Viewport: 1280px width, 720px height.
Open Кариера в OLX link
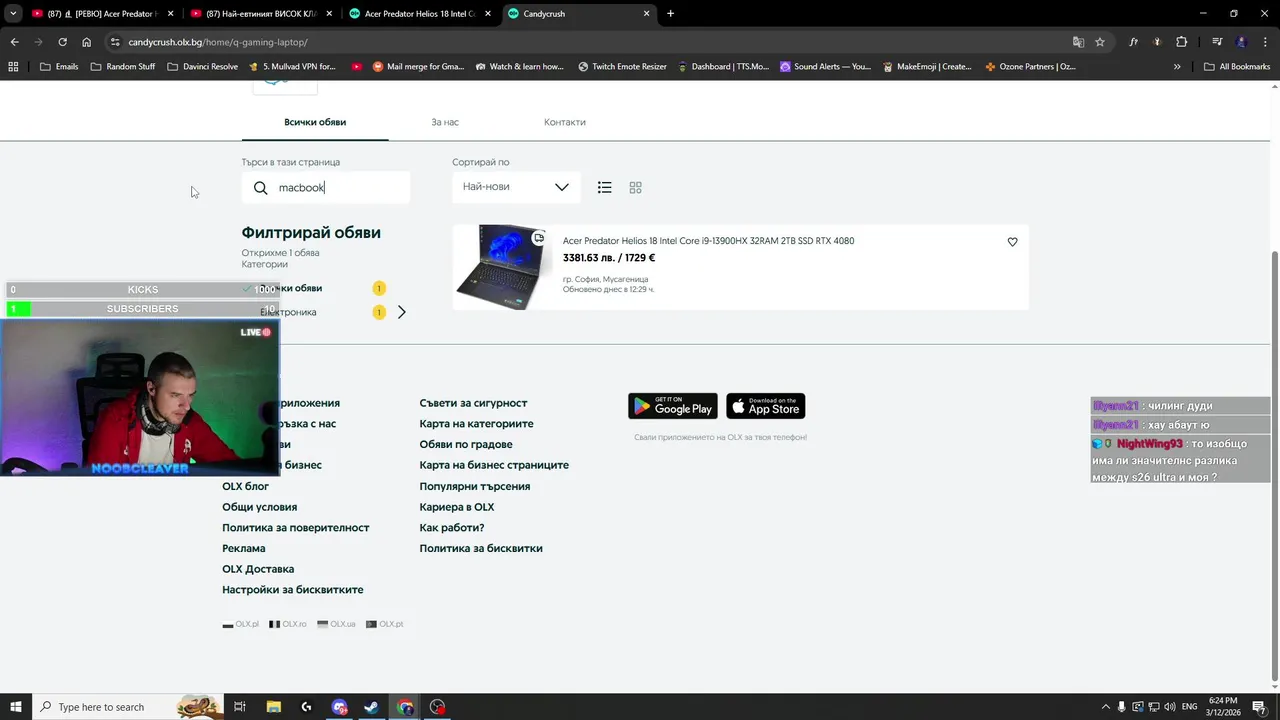click(x=457, y=507)
